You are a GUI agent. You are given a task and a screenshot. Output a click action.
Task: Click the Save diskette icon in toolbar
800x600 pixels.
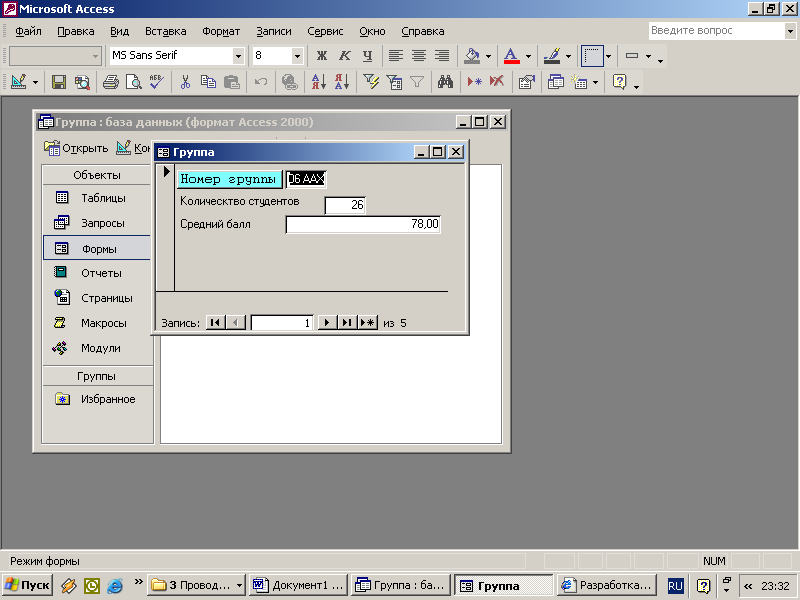point(59,82)
